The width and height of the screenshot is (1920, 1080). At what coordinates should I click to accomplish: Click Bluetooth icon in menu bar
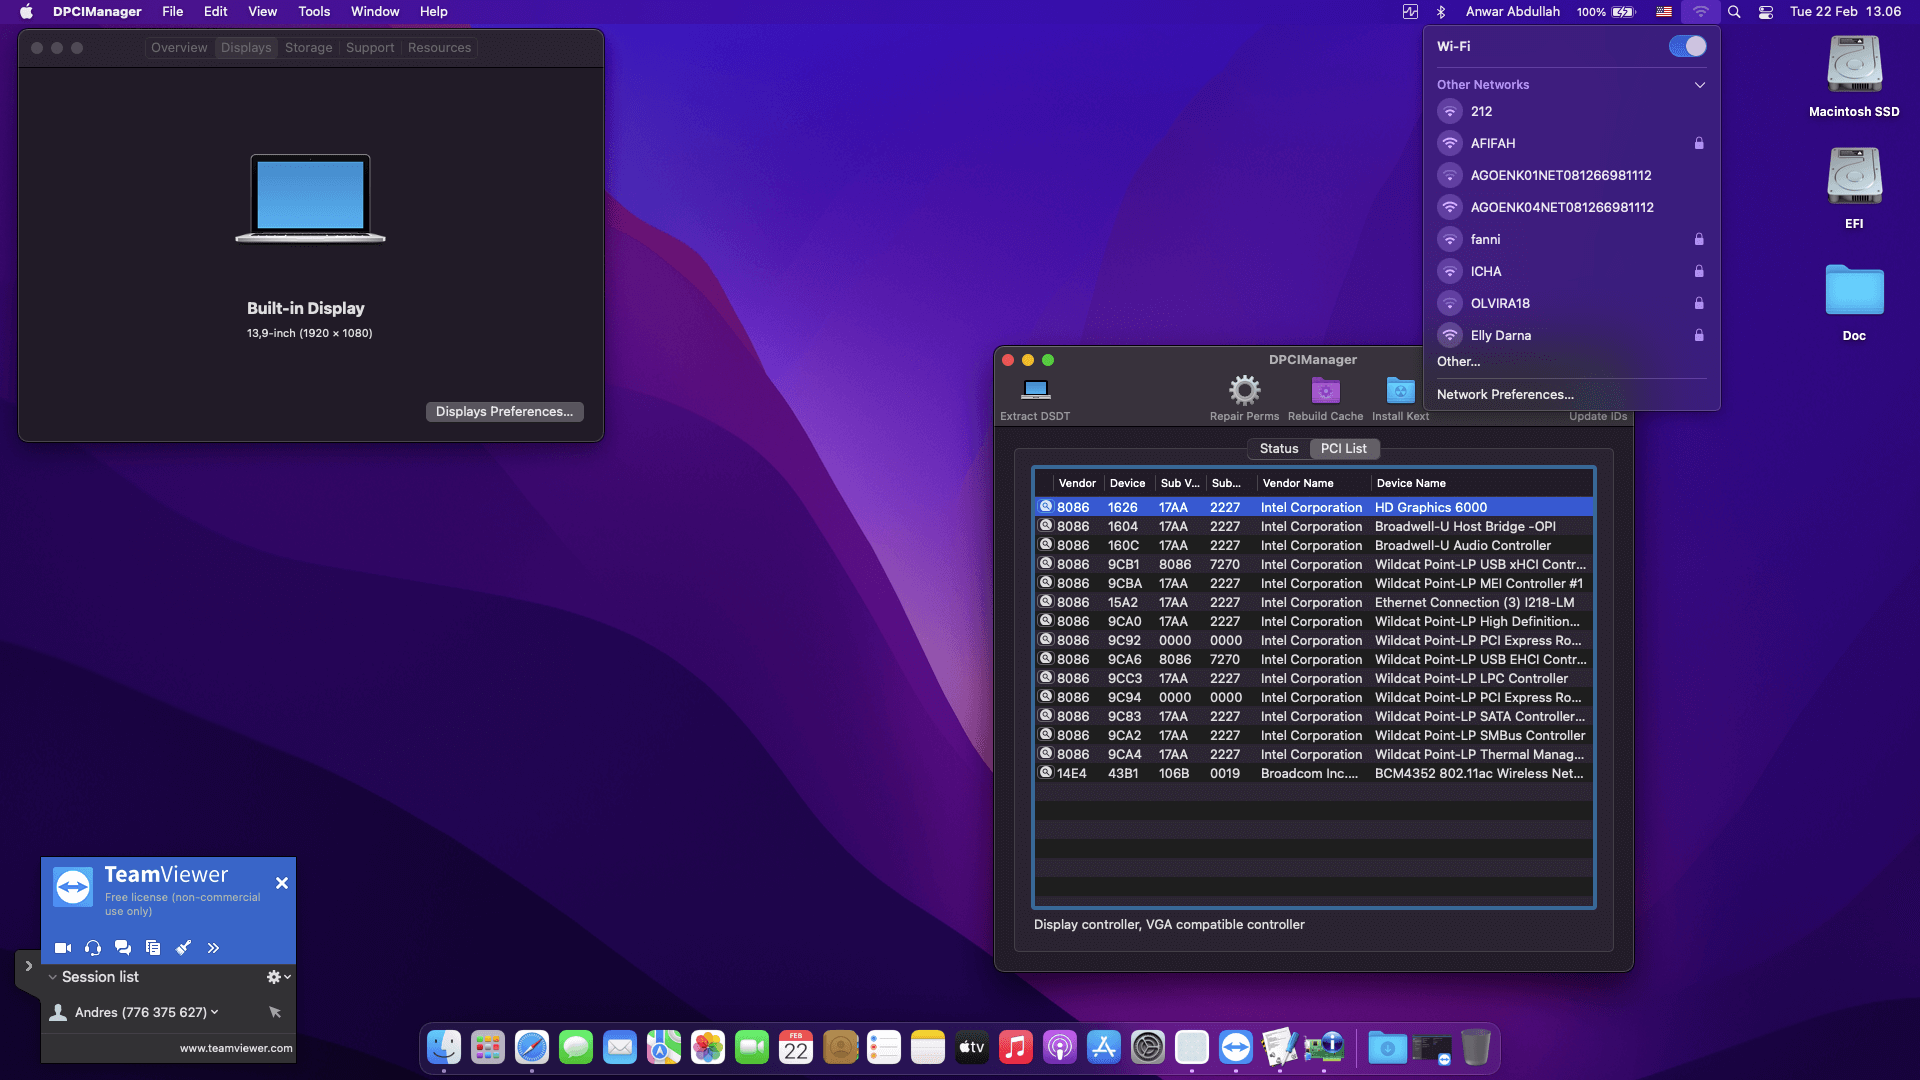pyautogui.click(x=1441, y=12)
